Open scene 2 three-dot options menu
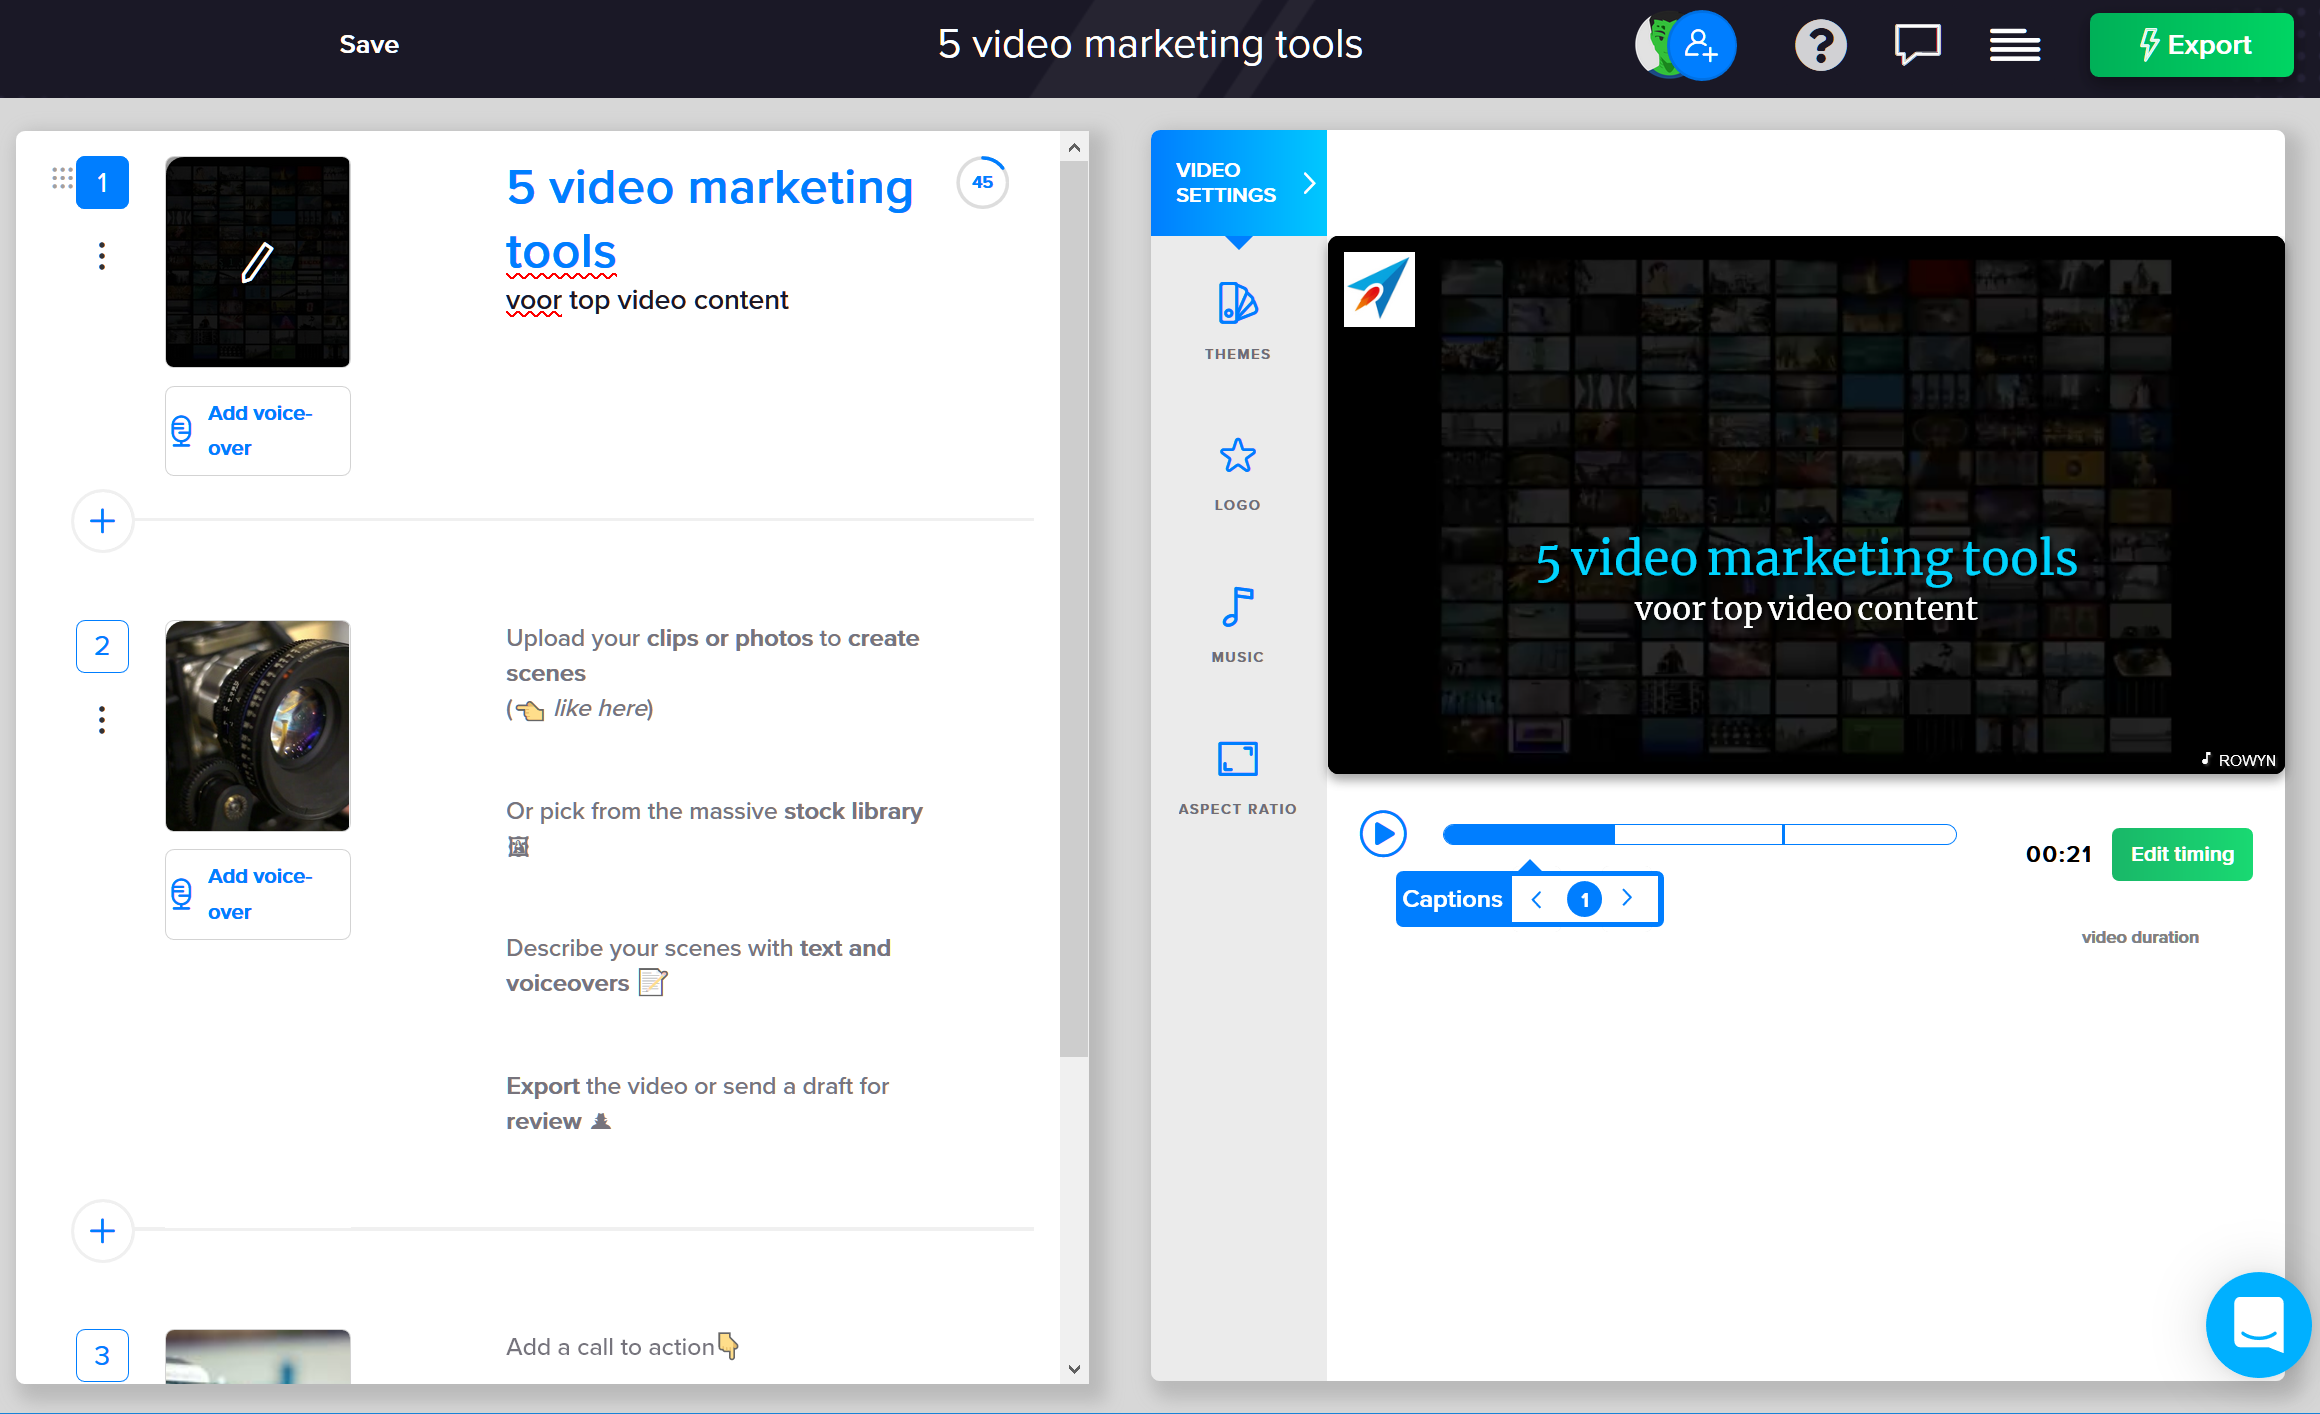Viewport: 2320px width, 1414px height. coord(102,719)
